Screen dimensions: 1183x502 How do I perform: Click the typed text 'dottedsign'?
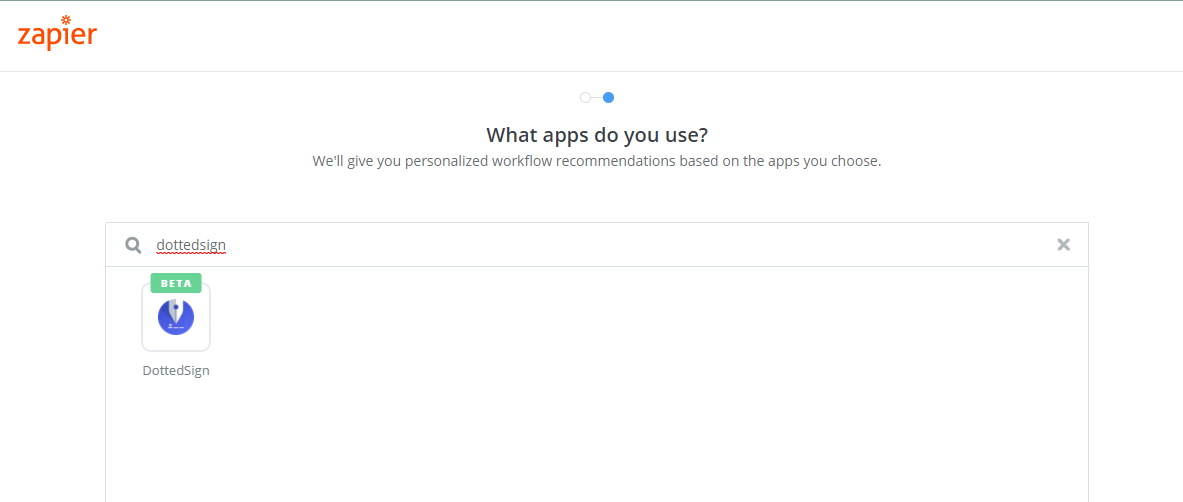click(x=191, y=245)
